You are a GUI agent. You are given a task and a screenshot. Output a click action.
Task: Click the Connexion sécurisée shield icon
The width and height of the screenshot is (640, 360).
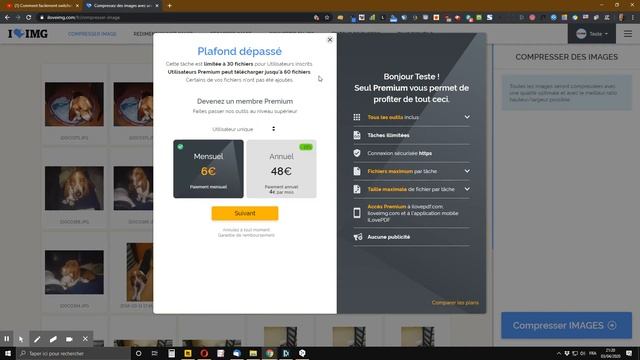click(357, 153)
